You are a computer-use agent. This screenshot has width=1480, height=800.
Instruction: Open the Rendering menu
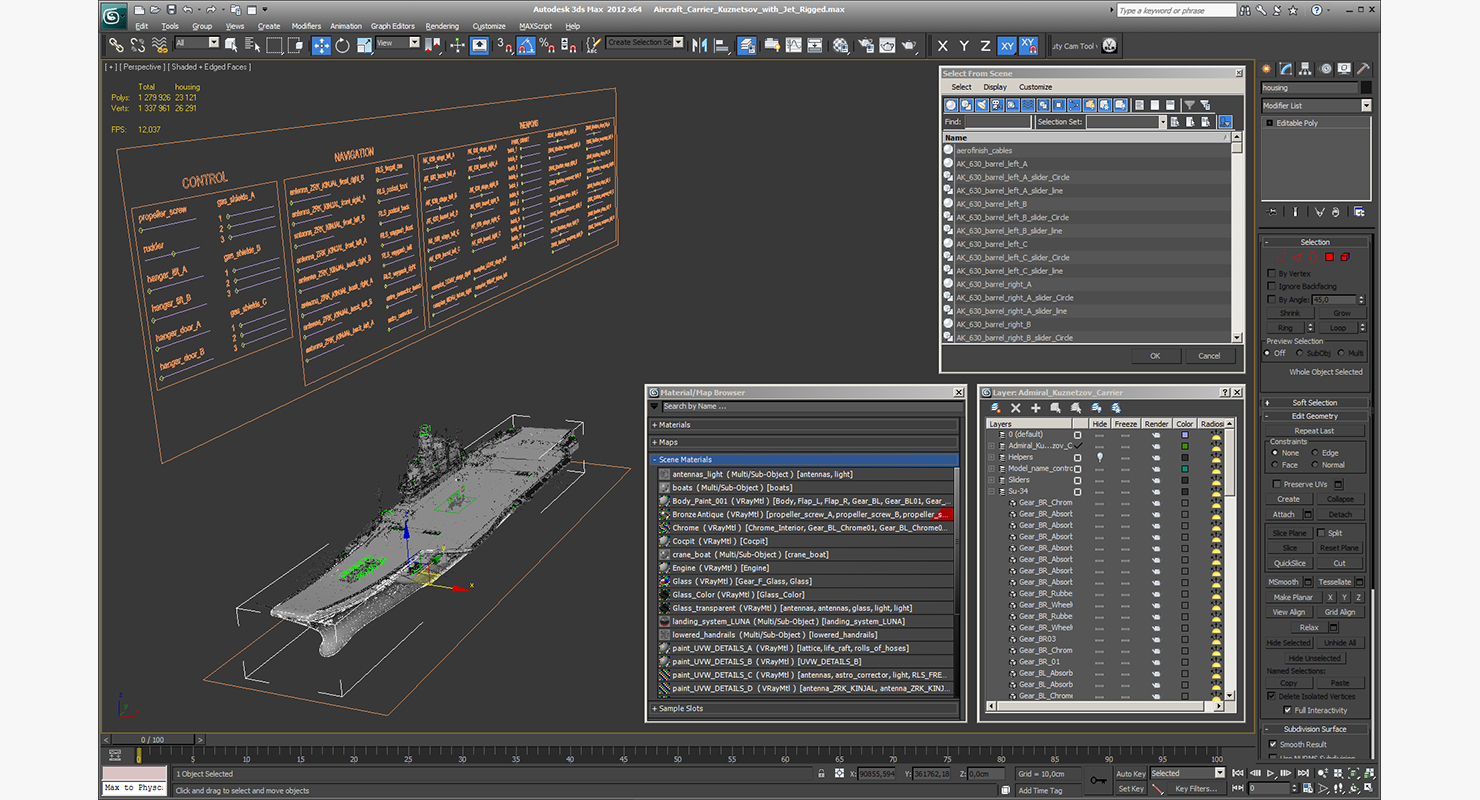[442, 26]
